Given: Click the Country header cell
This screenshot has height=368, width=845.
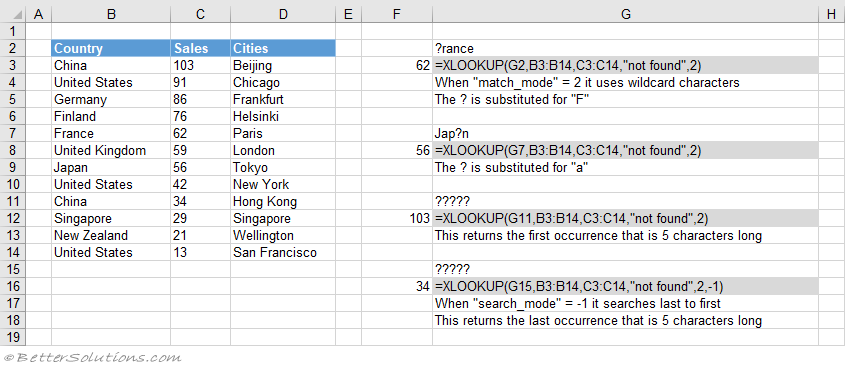Looking at the screenshot, I should point(111,48).
